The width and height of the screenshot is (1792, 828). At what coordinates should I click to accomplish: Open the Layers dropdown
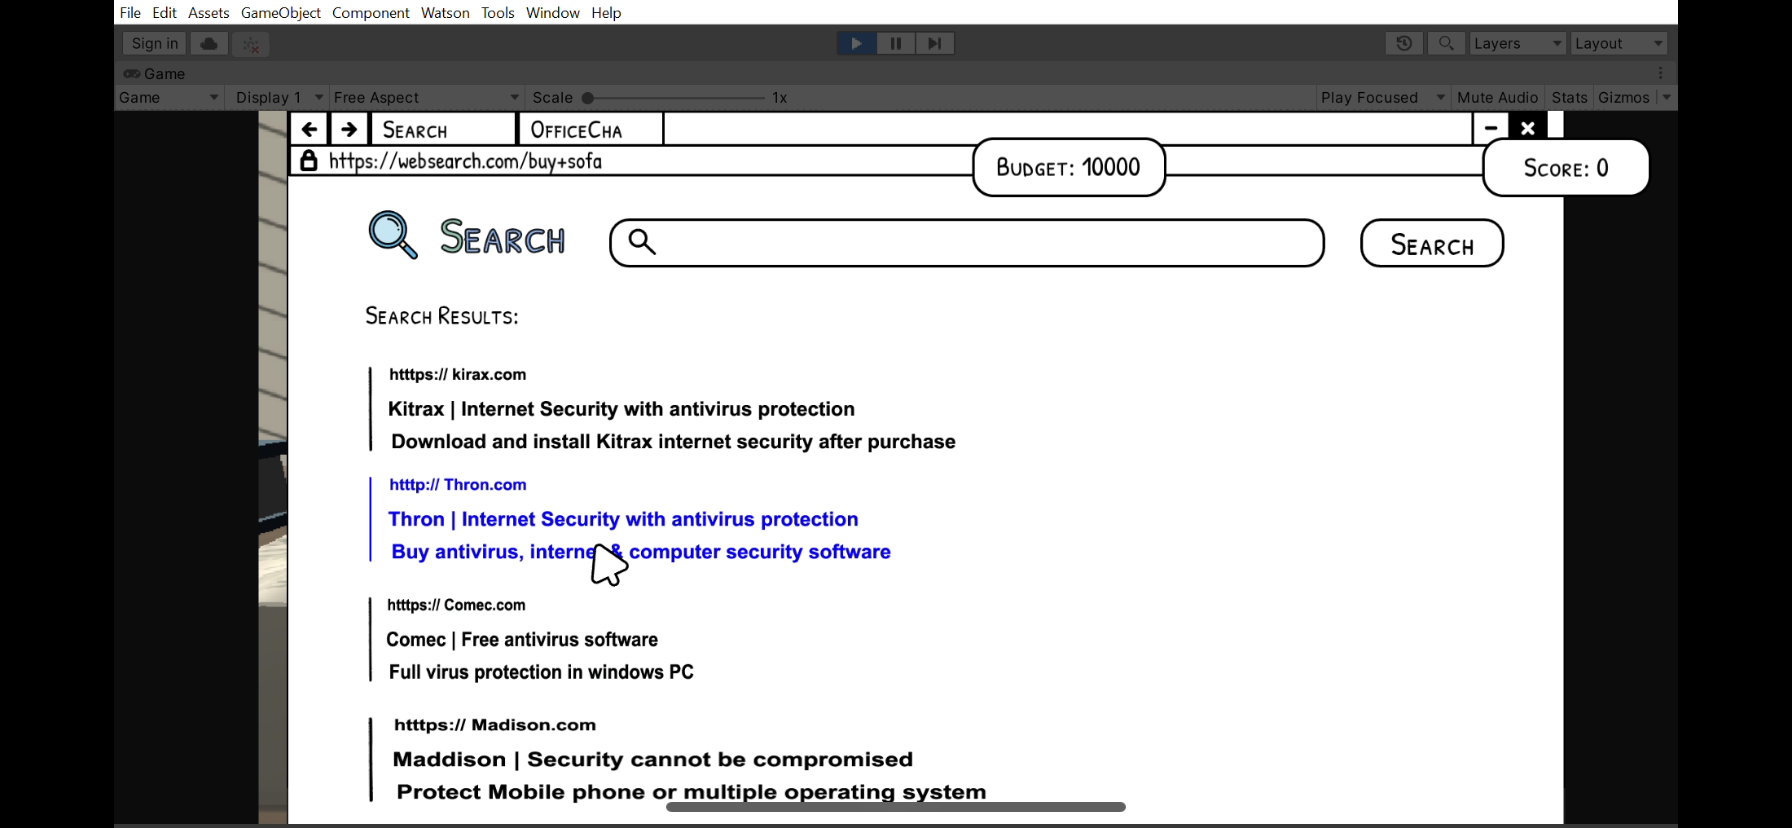pos(1518,44)
